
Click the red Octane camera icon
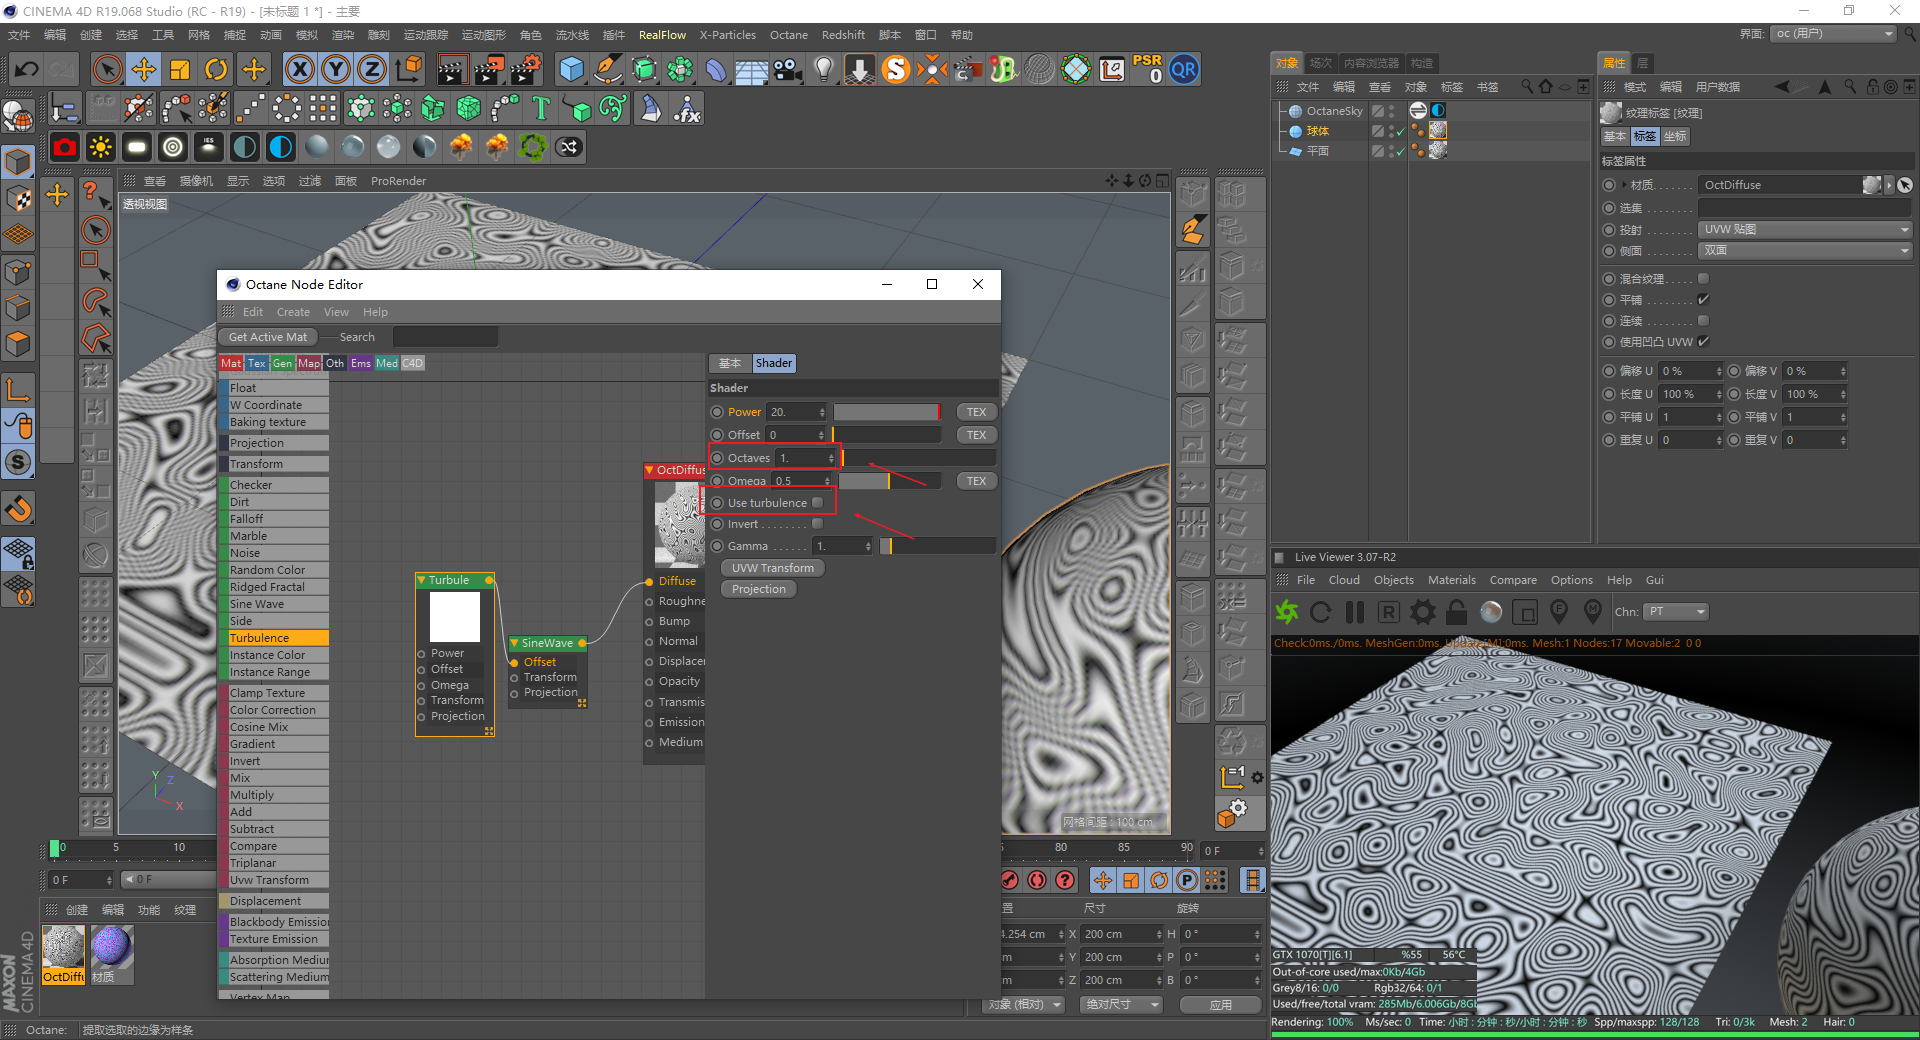(65, 148)
